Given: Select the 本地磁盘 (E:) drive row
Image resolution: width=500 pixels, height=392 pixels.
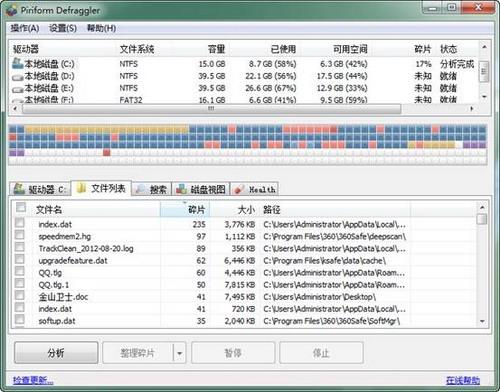Looking at the screenshot, I should pyautogui.click(x=244, y=88).
